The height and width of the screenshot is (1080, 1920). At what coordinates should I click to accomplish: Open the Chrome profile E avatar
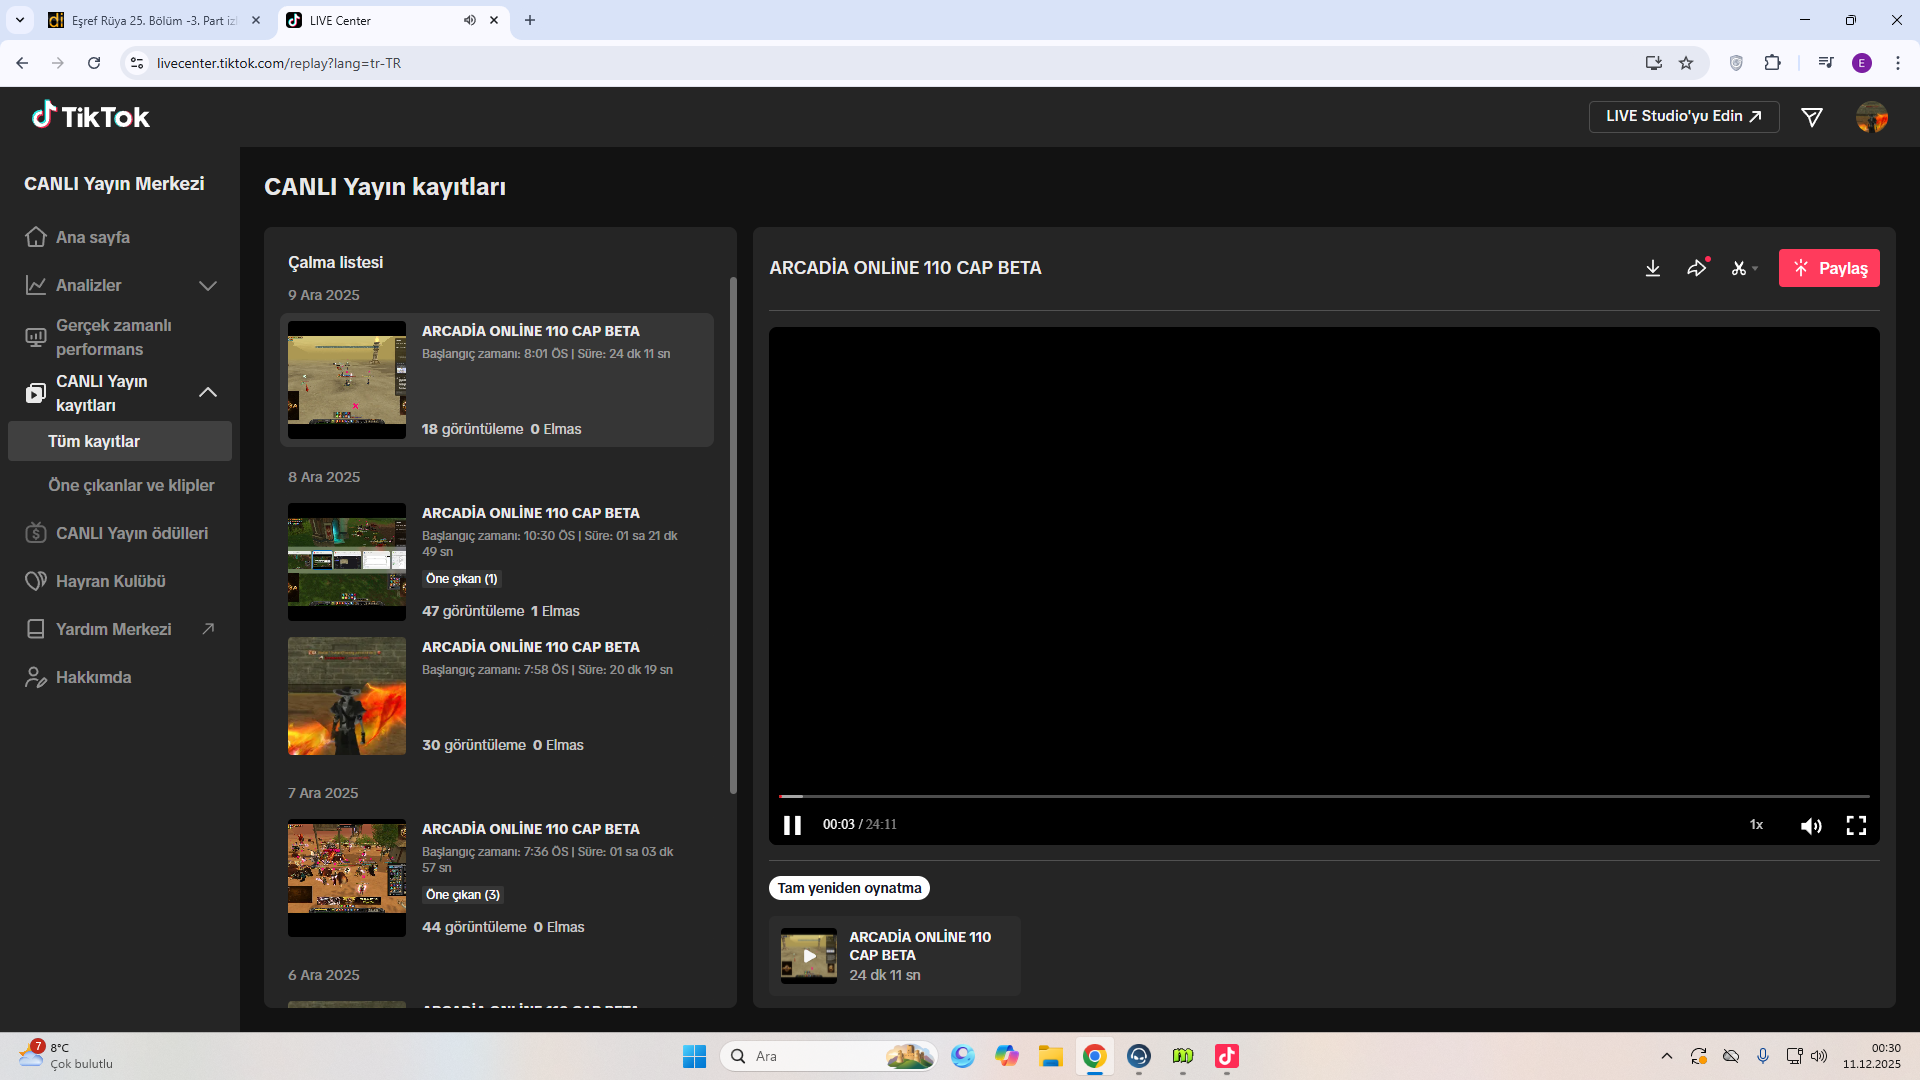click(x=1862, y=63)
